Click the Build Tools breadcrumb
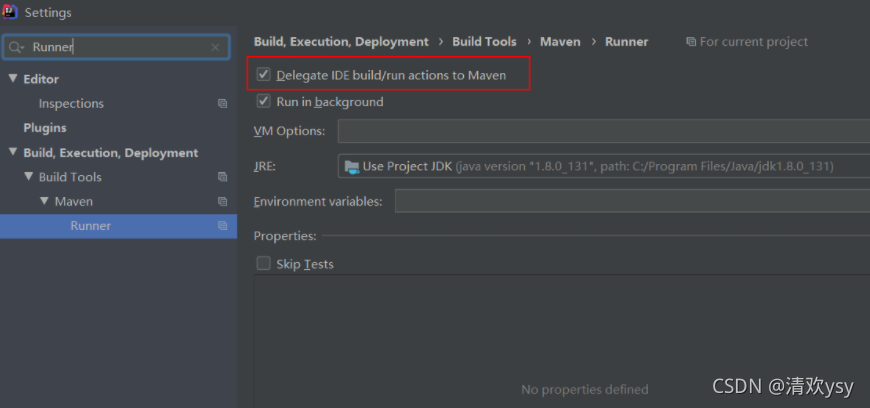 pyautogui.click(x=484, y=42)
